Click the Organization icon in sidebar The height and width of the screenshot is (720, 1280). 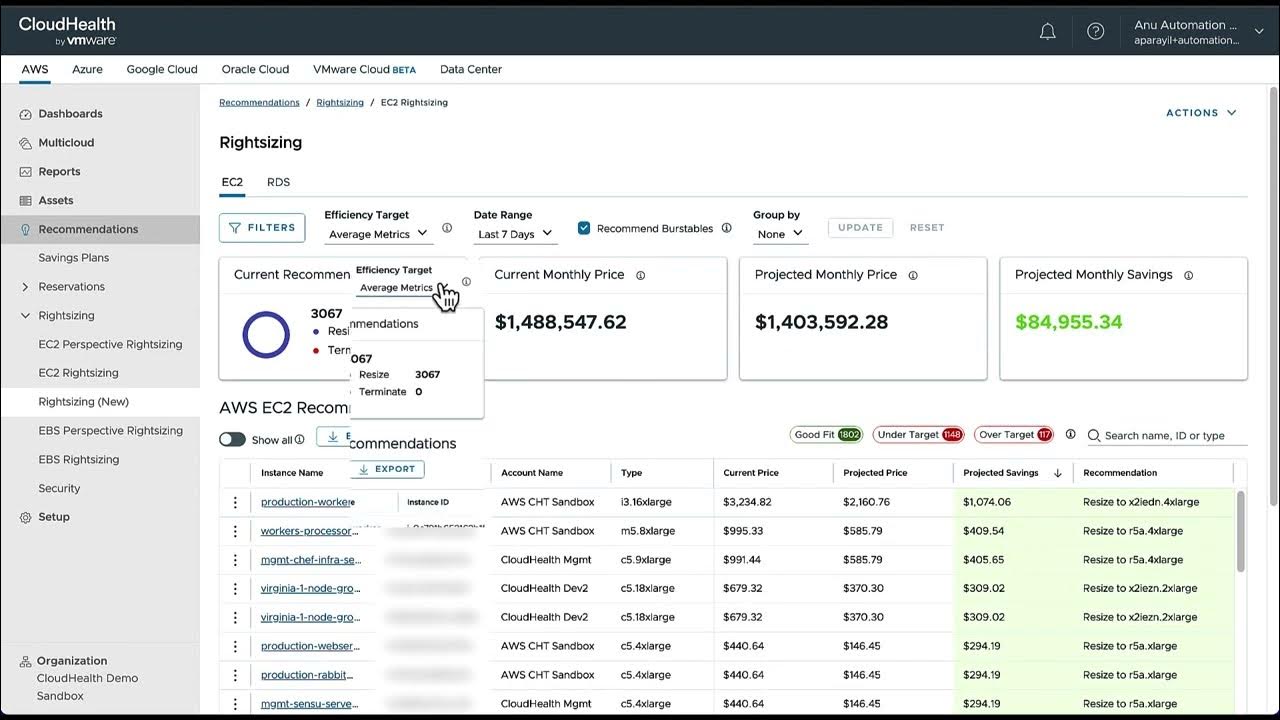tap(25, 662)
